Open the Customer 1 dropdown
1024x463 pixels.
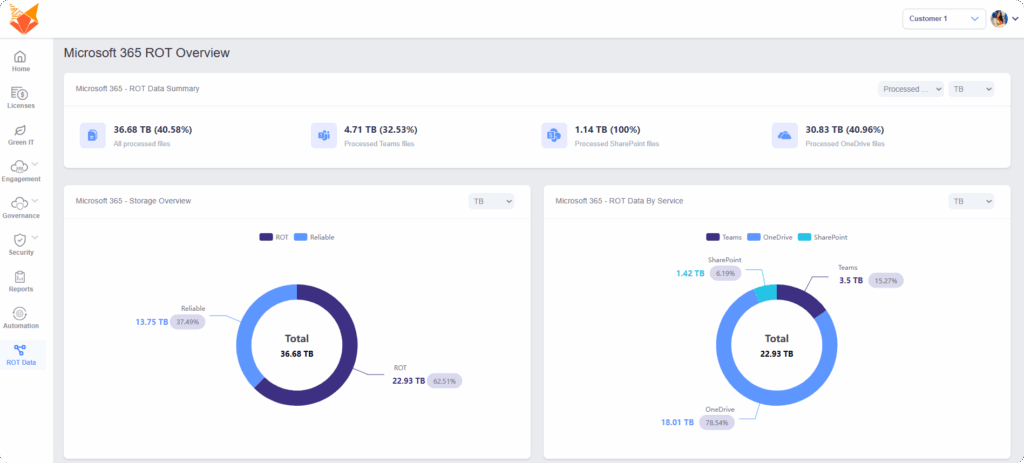944,19
